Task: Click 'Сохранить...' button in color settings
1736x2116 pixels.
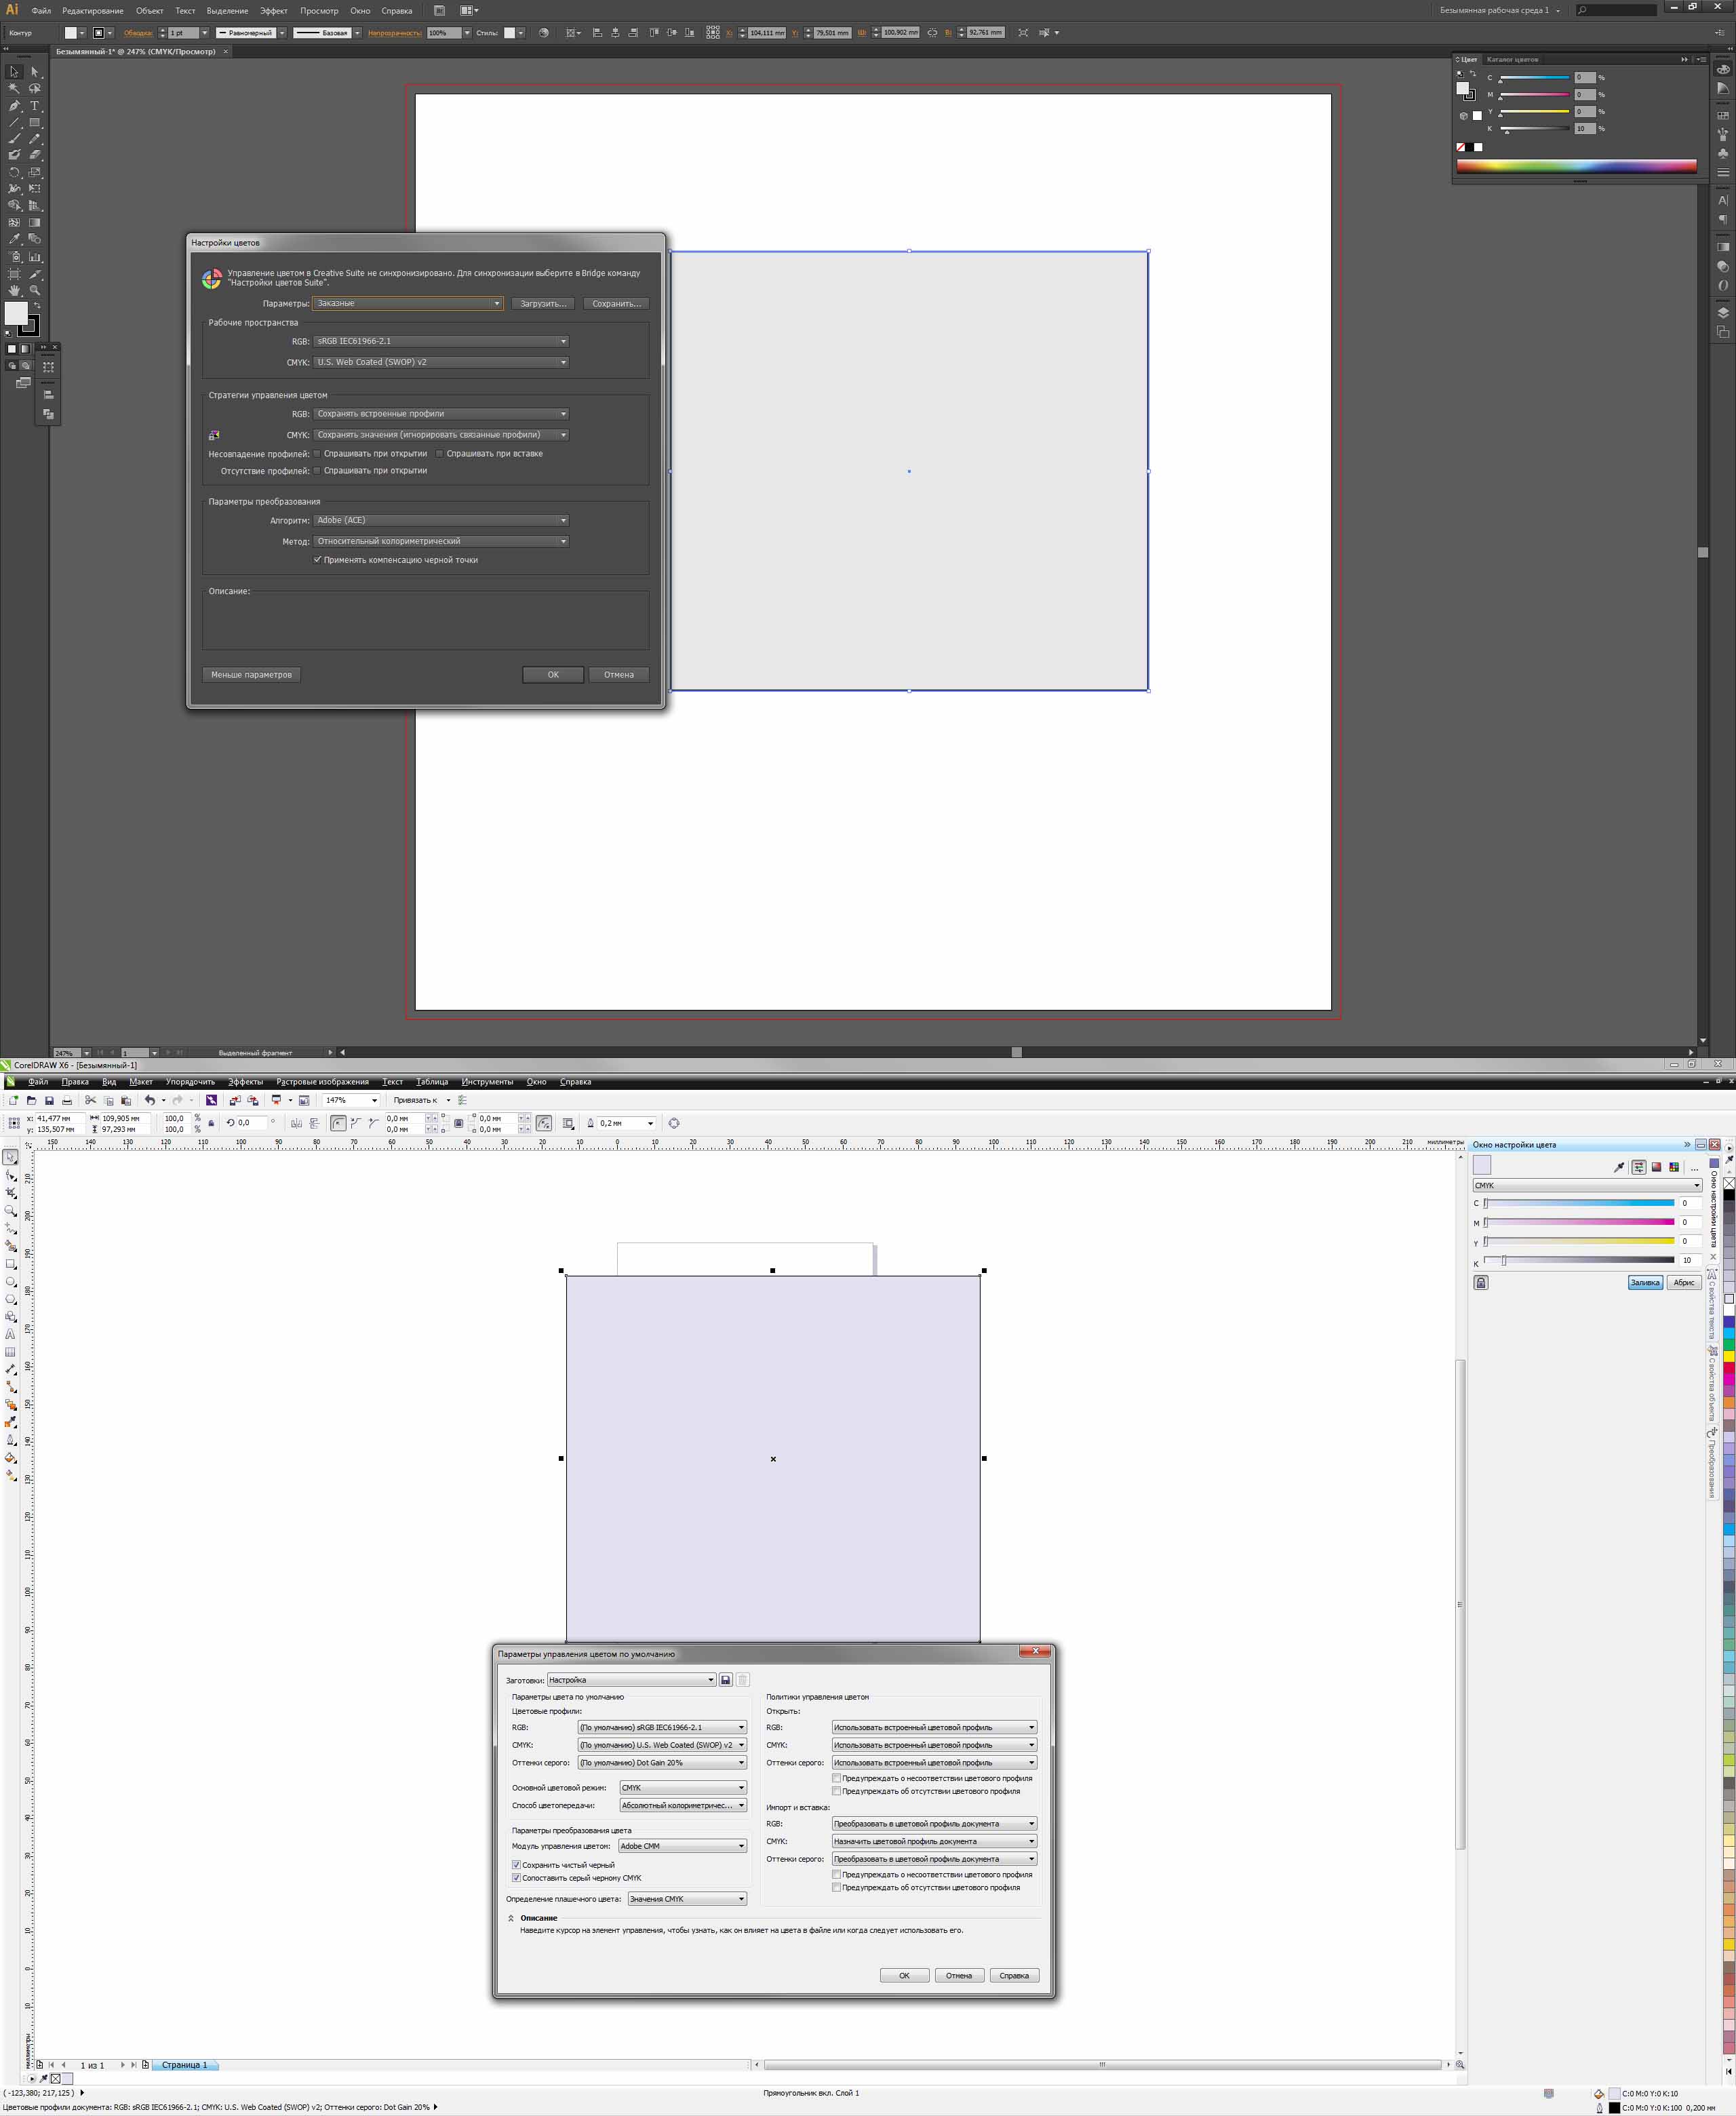Action: click(616, 304)
